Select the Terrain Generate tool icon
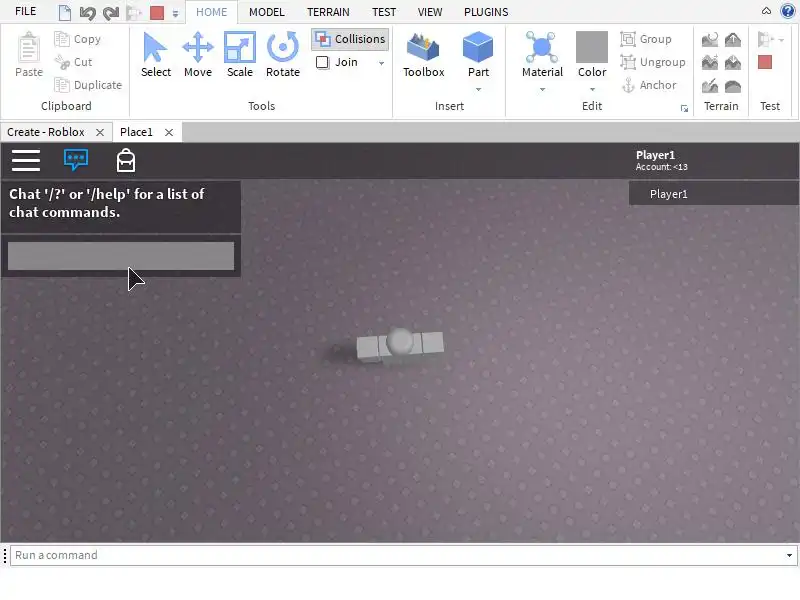The height and width of the screenshot is (600, 800). [x=710, y=39]
